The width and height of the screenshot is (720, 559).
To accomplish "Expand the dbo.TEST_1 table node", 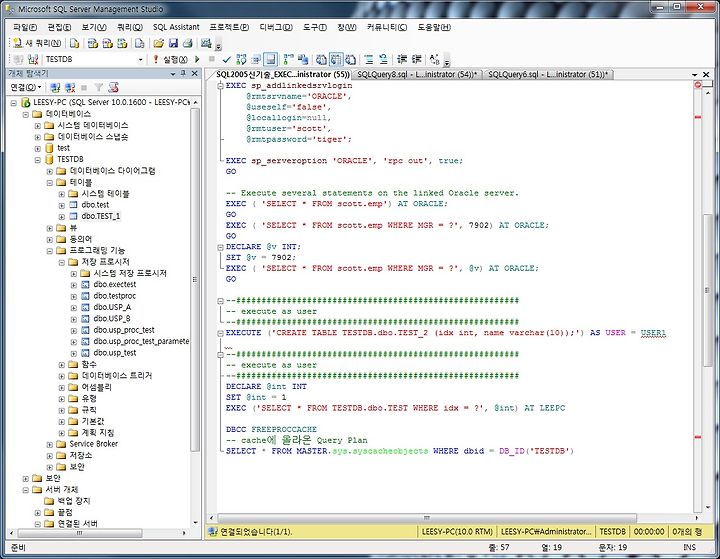I will tap(62, 217).
